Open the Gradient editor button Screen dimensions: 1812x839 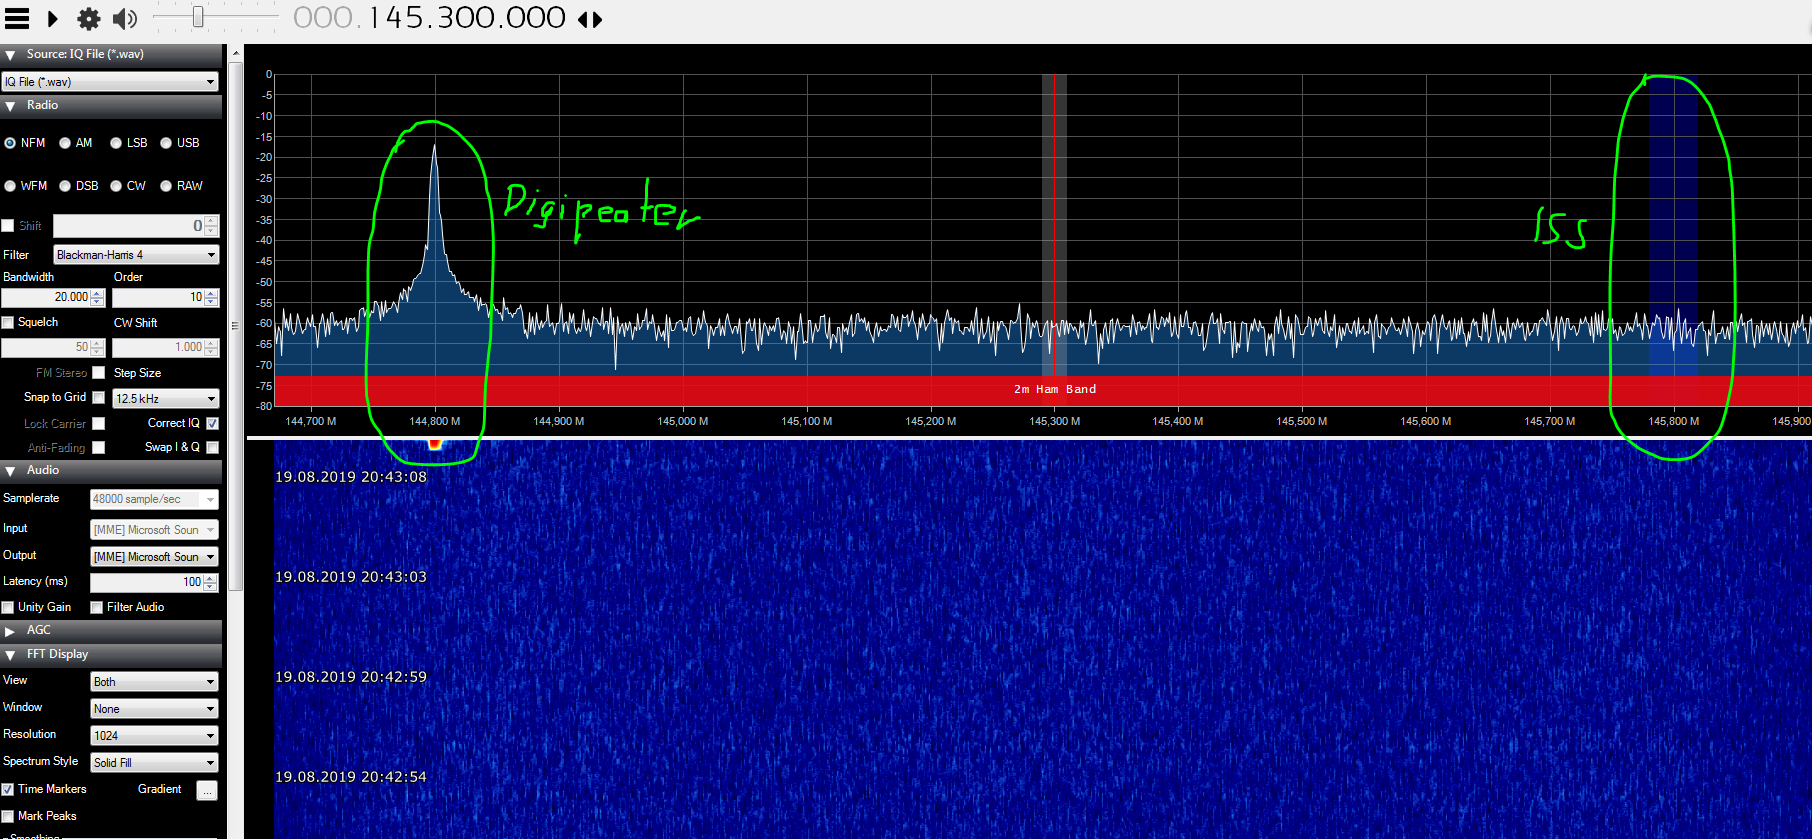207,791
